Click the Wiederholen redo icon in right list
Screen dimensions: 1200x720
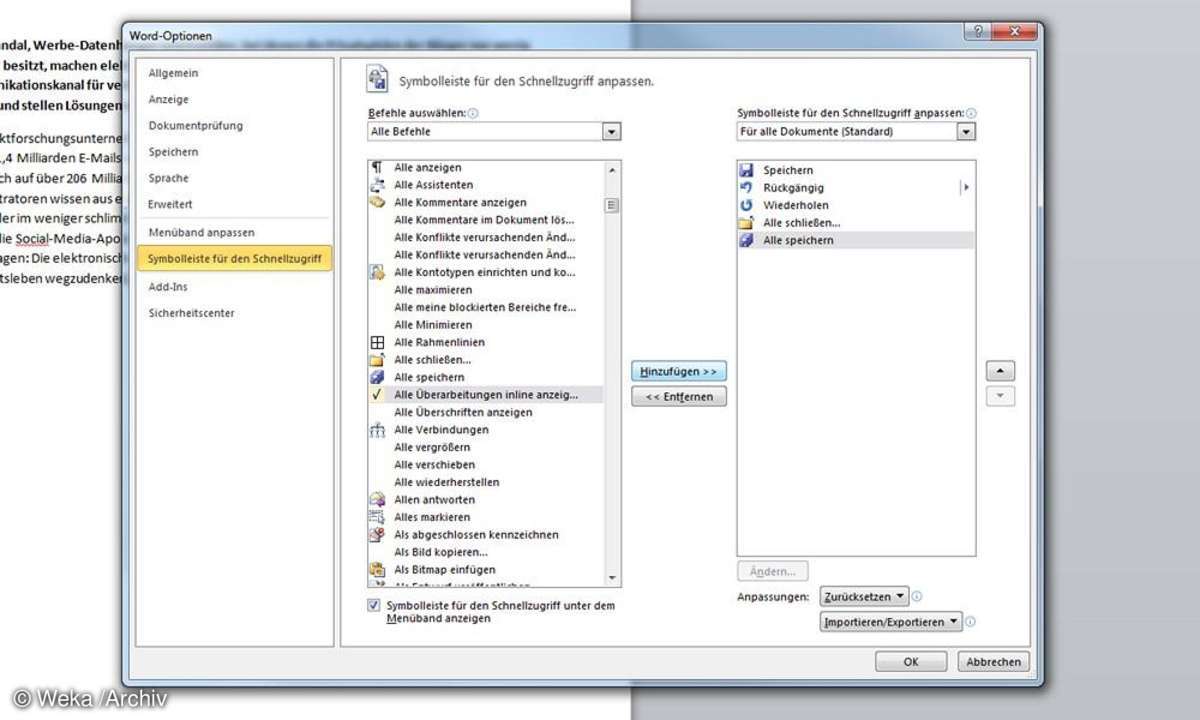click(746, 205)
